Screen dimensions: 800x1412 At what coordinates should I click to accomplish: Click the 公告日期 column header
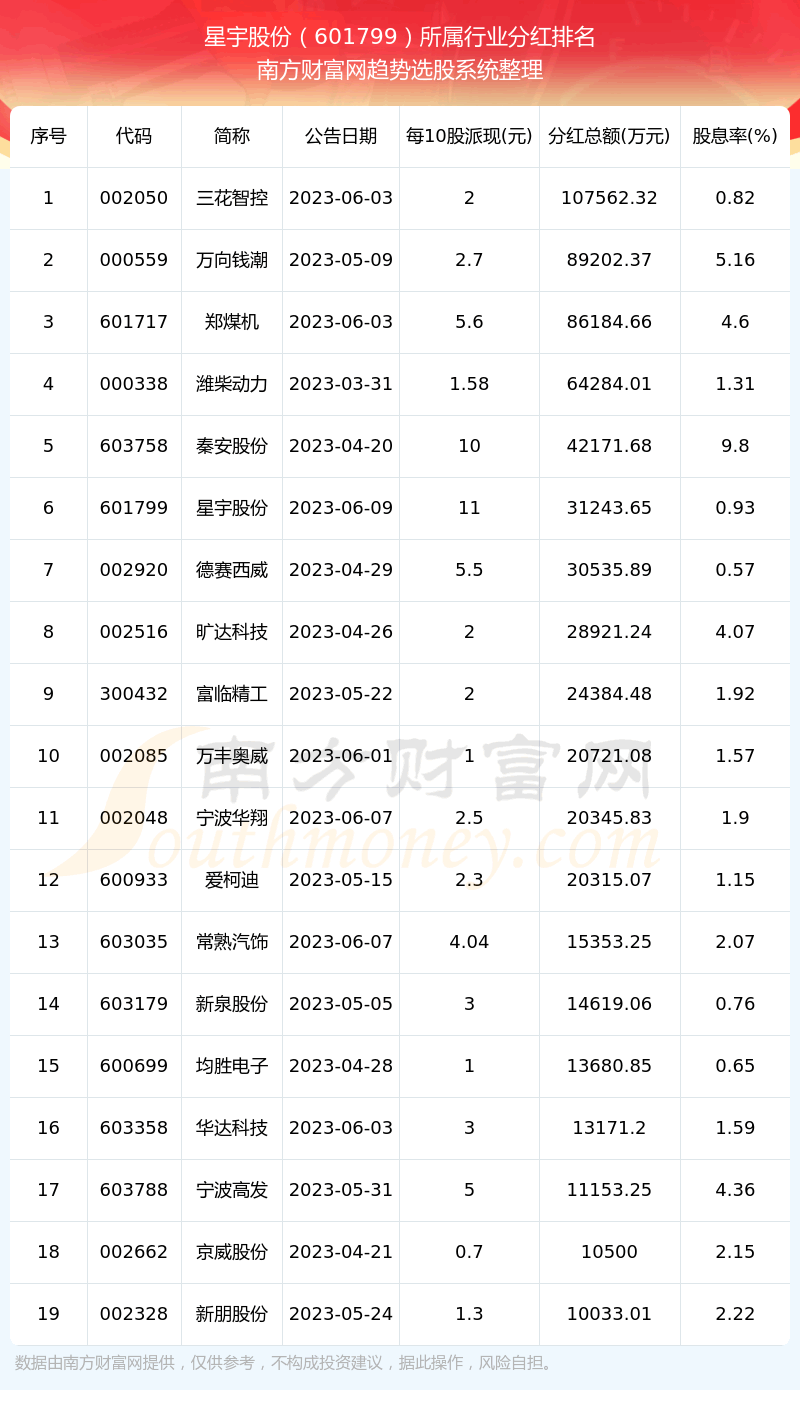point(341,136)
